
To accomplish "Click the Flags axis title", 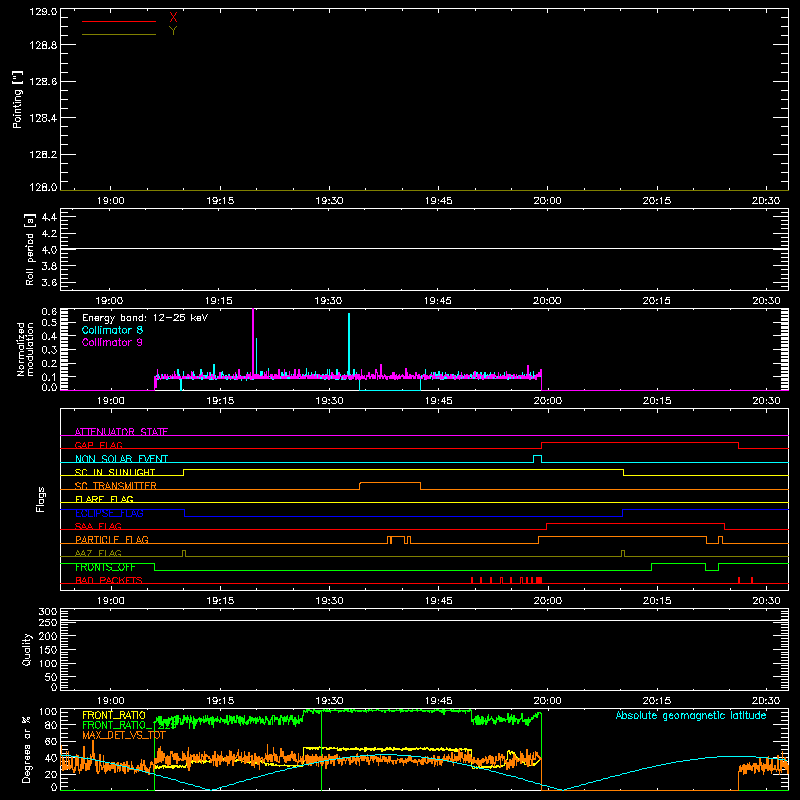I will coord(41,499).
